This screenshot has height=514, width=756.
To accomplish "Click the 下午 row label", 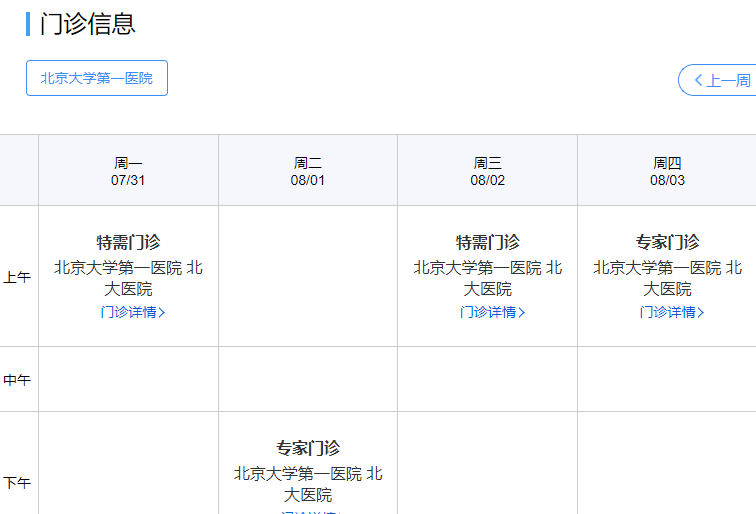I will click(17, 483).
